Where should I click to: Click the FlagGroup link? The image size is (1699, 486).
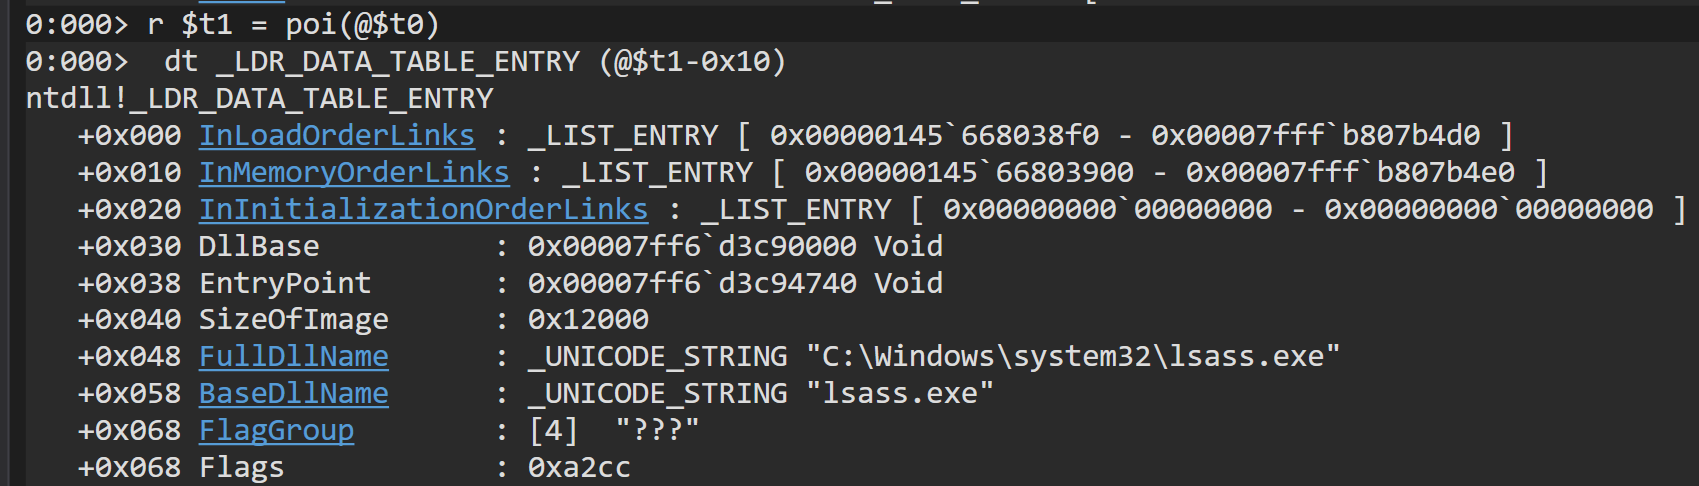(276, 430)
